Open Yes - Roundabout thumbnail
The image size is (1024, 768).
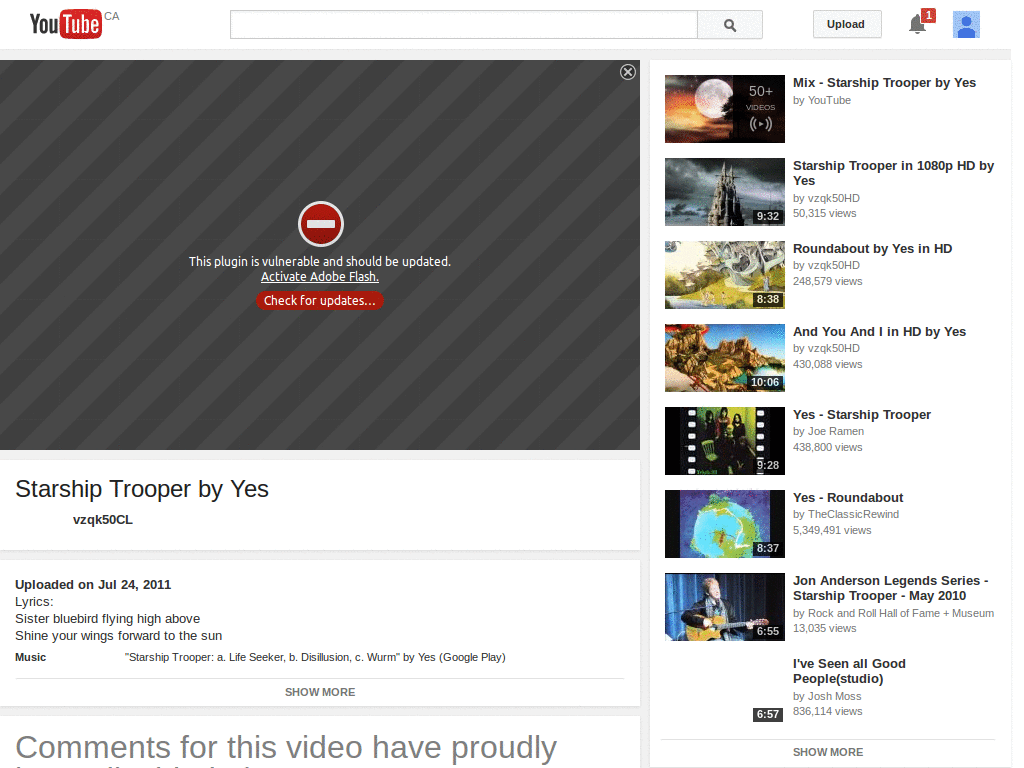click(725, 524)
